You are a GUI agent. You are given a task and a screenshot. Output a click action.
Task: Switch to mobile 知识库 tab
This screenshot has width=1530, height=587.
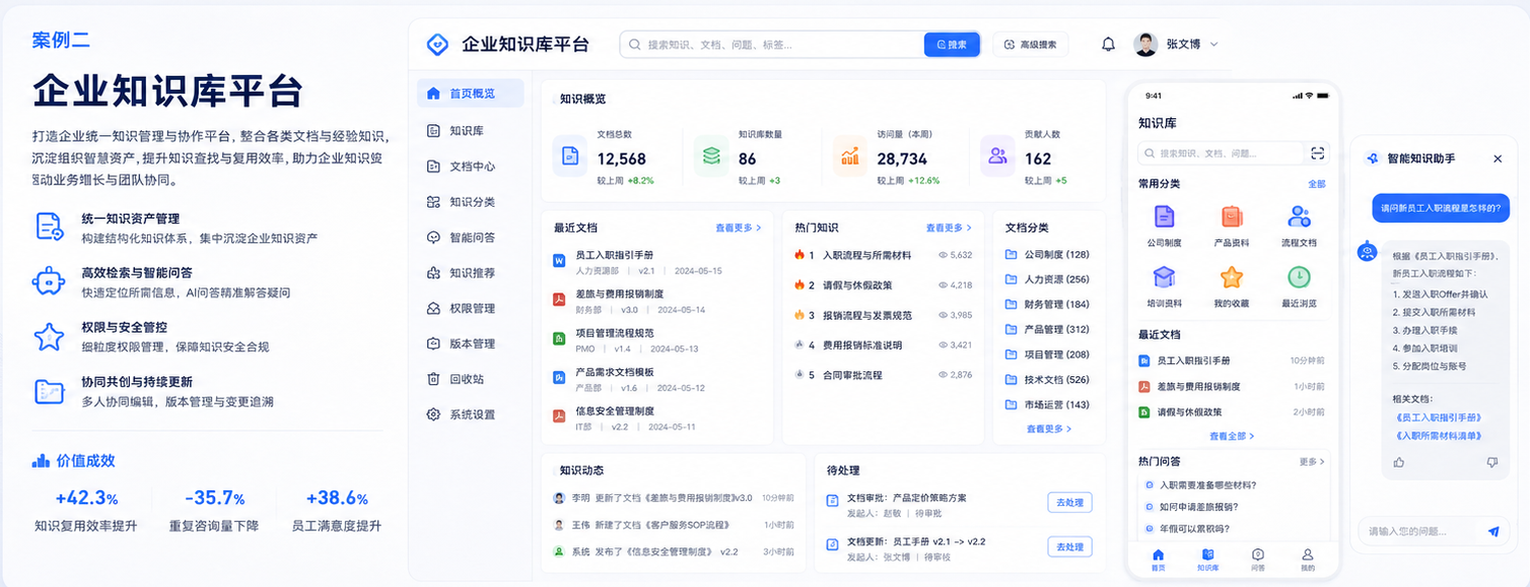click(x=1207, y=559)
